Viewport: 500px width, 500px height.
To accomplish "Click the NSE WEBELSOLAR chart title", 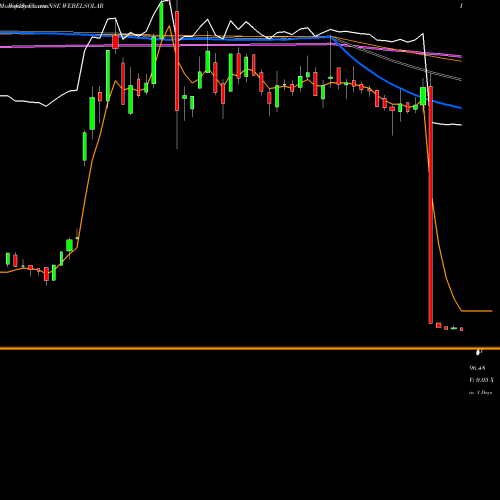I will (76, 6).
